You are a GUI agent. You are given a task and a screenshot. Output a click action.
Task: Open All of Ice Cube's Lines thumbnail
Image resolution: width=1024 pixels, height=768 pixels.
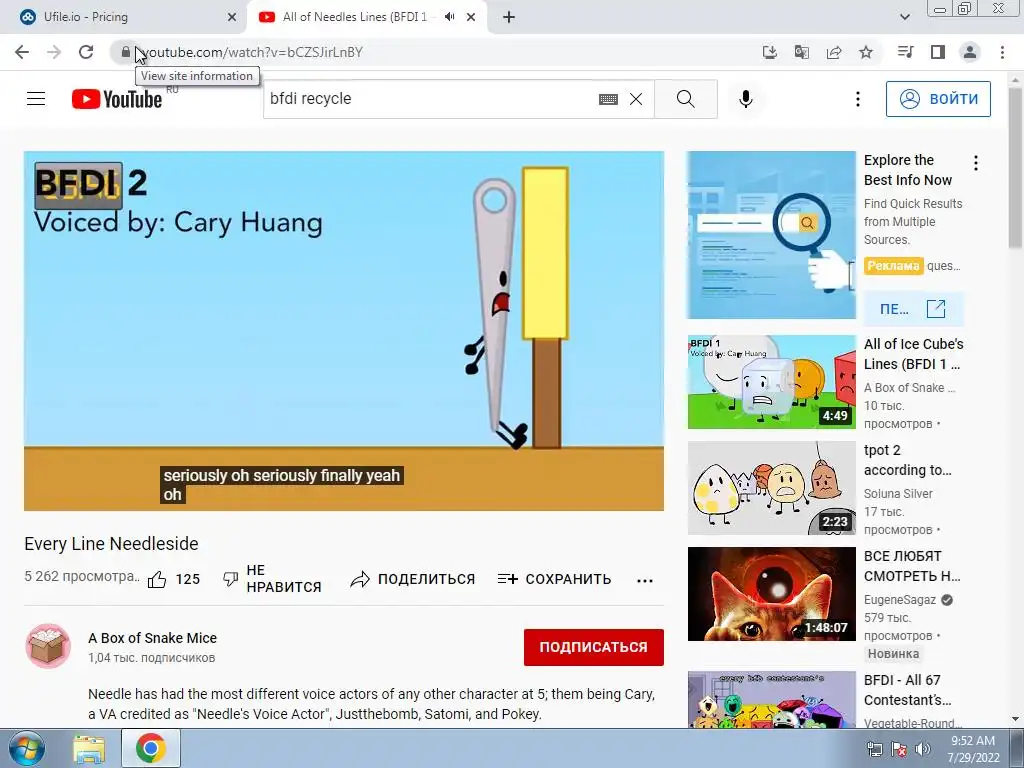point(771,382)
